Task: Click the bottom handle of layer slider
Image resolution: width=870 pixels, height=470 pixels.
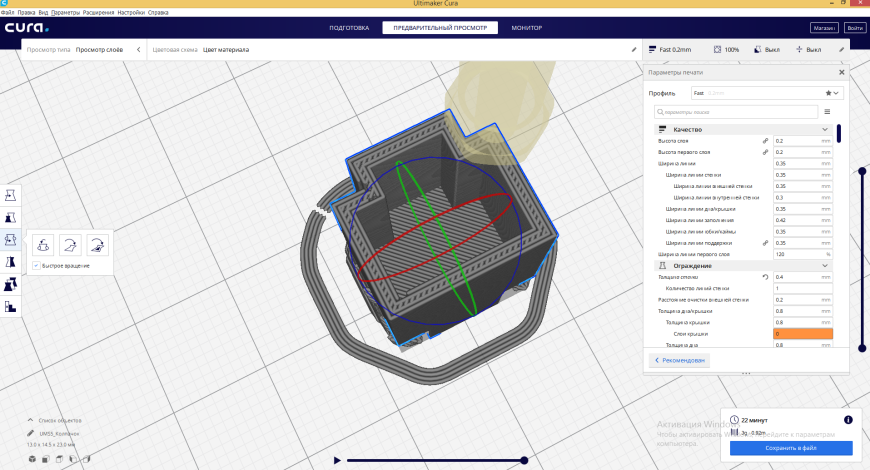Action: (862, 348)
